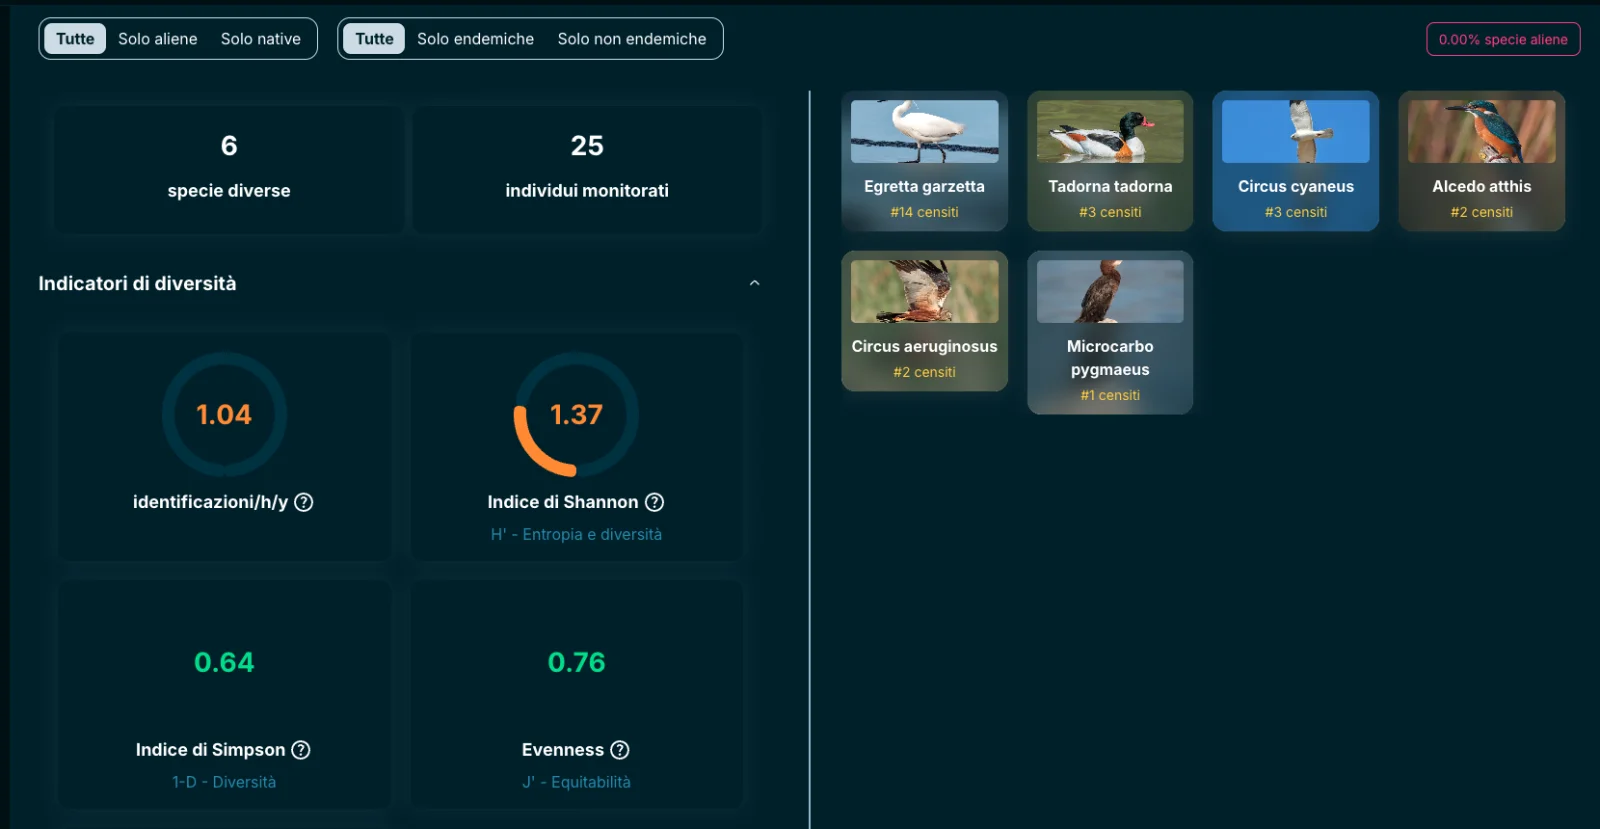
Task: Collapse the Indicatori di diversità section
Action: click(755, 283)
